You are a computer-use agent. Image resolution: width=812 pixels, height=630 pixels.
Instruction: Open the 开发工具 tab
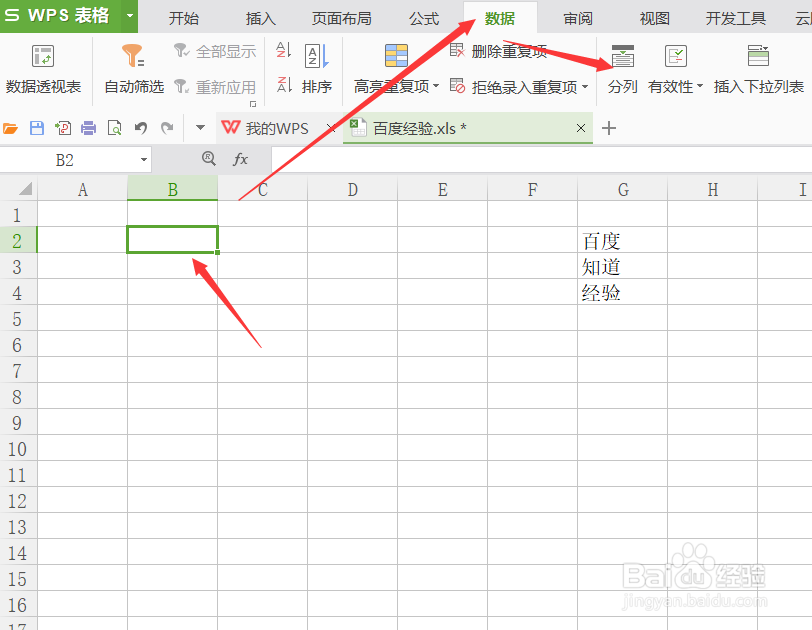point(735,19)
